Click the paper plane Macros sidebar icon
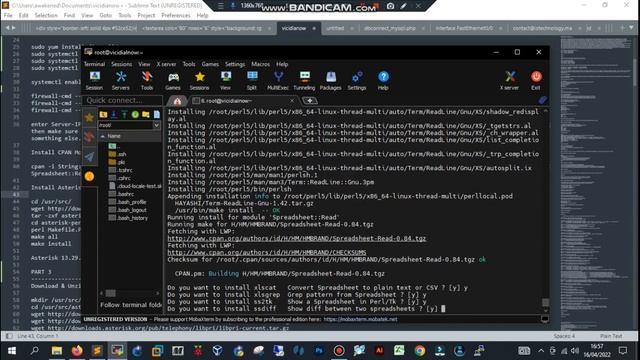 tap(89, 157)
